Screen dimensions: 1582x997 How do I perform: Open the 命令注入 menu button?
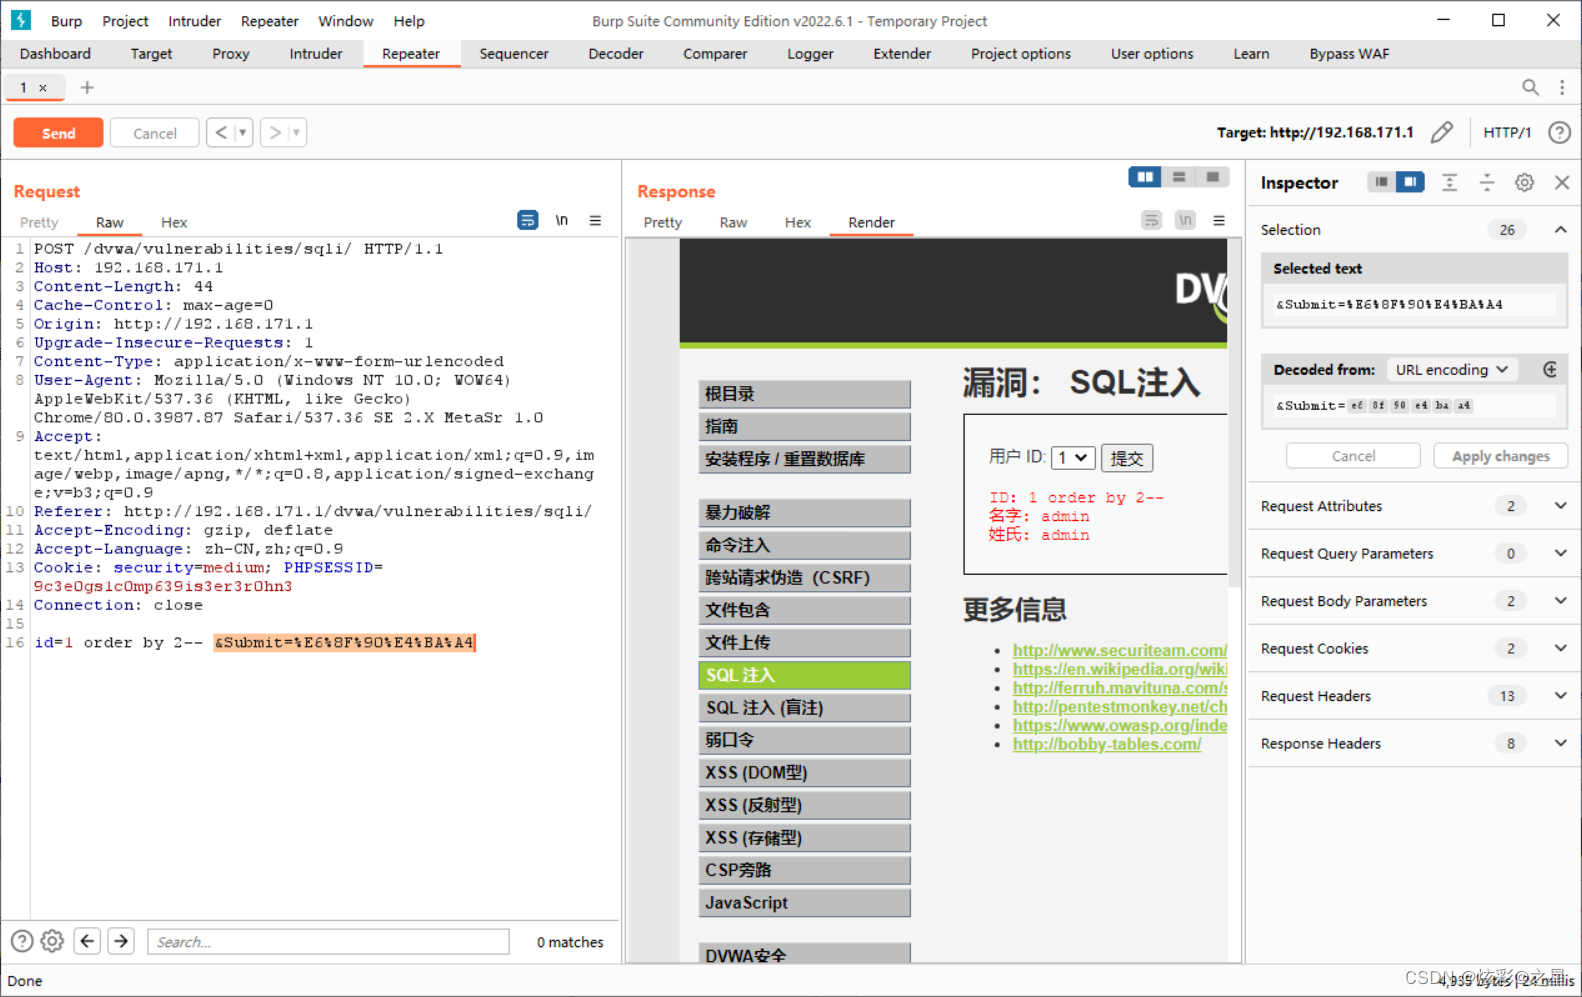point(804,545)
